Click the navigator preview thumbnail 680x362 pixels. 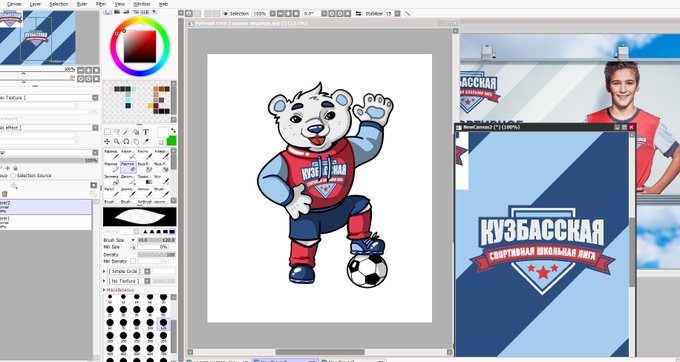tap(38, 38)
